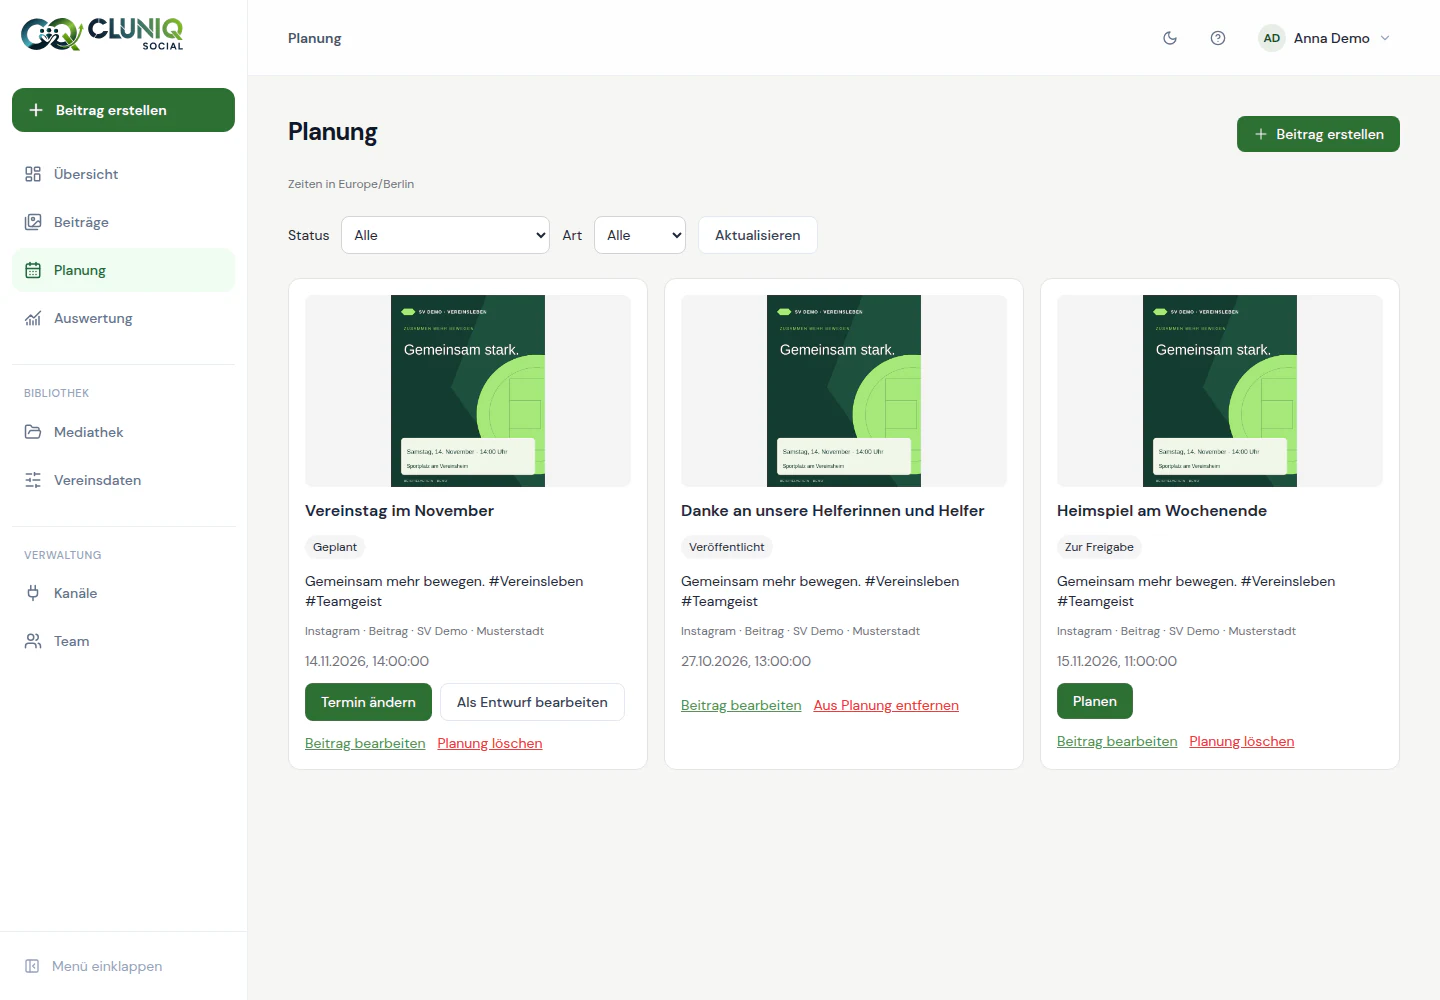Click the Cluniq Social logo
Screen dimensions: 1440x1000
pyautogui.click(x=102, y=34)
